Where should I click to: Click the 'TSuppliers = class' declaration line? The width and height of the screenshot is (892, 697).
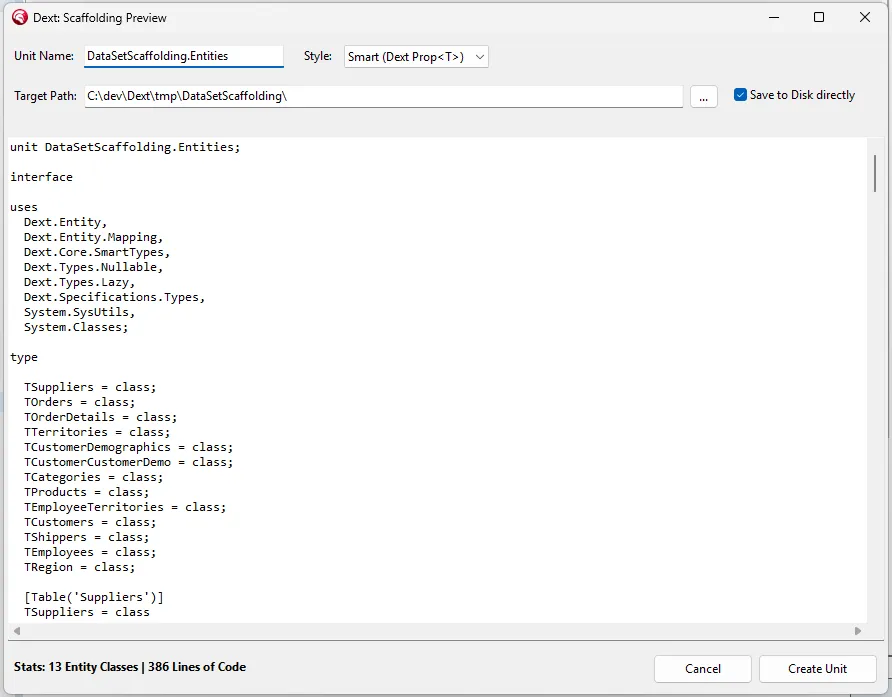point(86,612)
